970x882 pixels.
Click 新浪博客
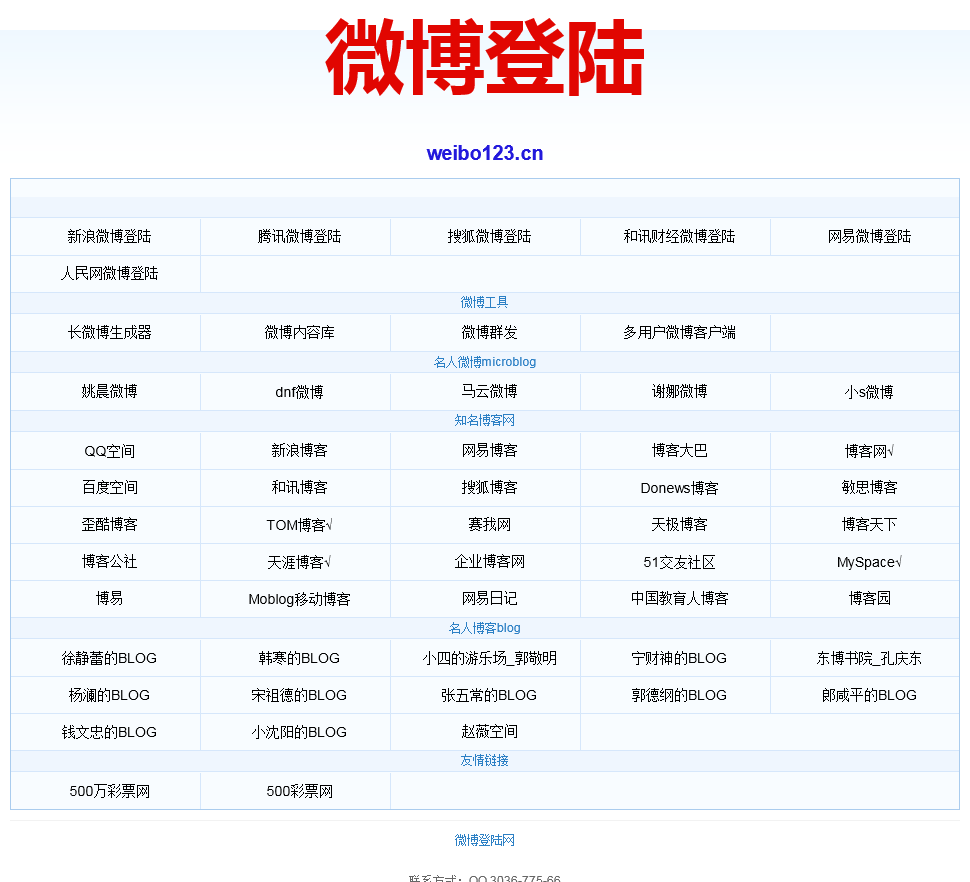tap(299, 451)
